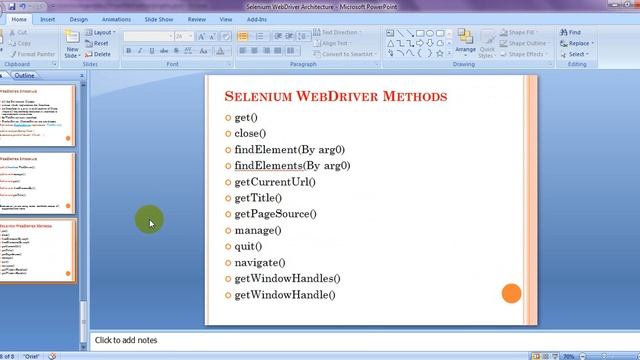Click Copy in Clipboard group
Image resolution: width=640 pixels, height=360 pixels.
click(20, 43)
